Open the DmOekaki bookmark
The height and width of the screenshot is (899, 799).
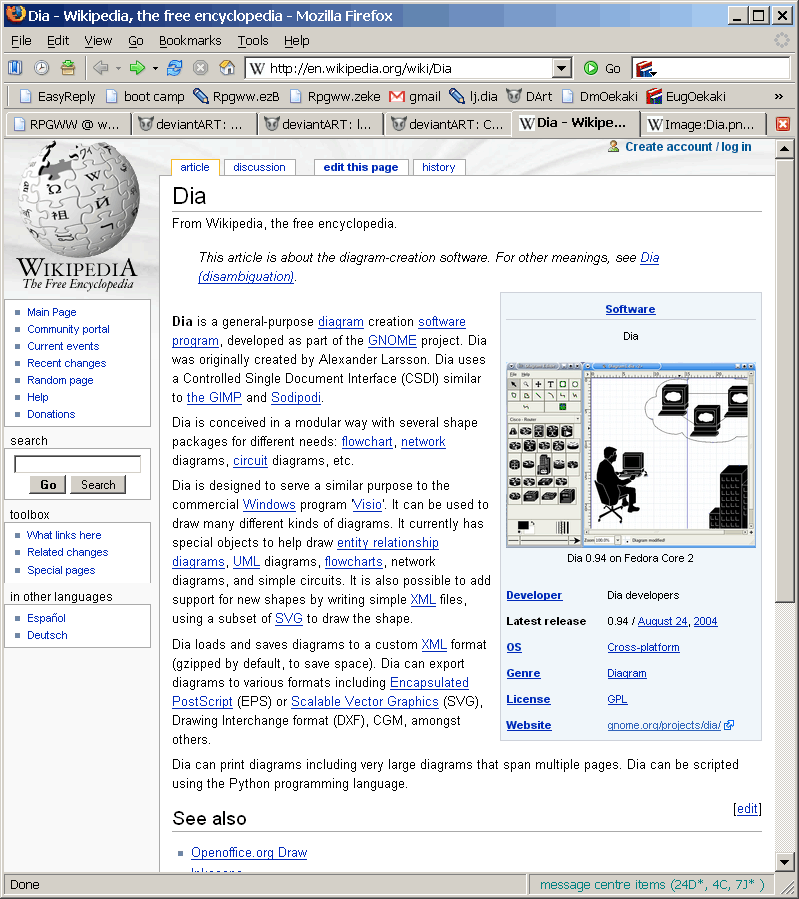click(x=600, y=96)
